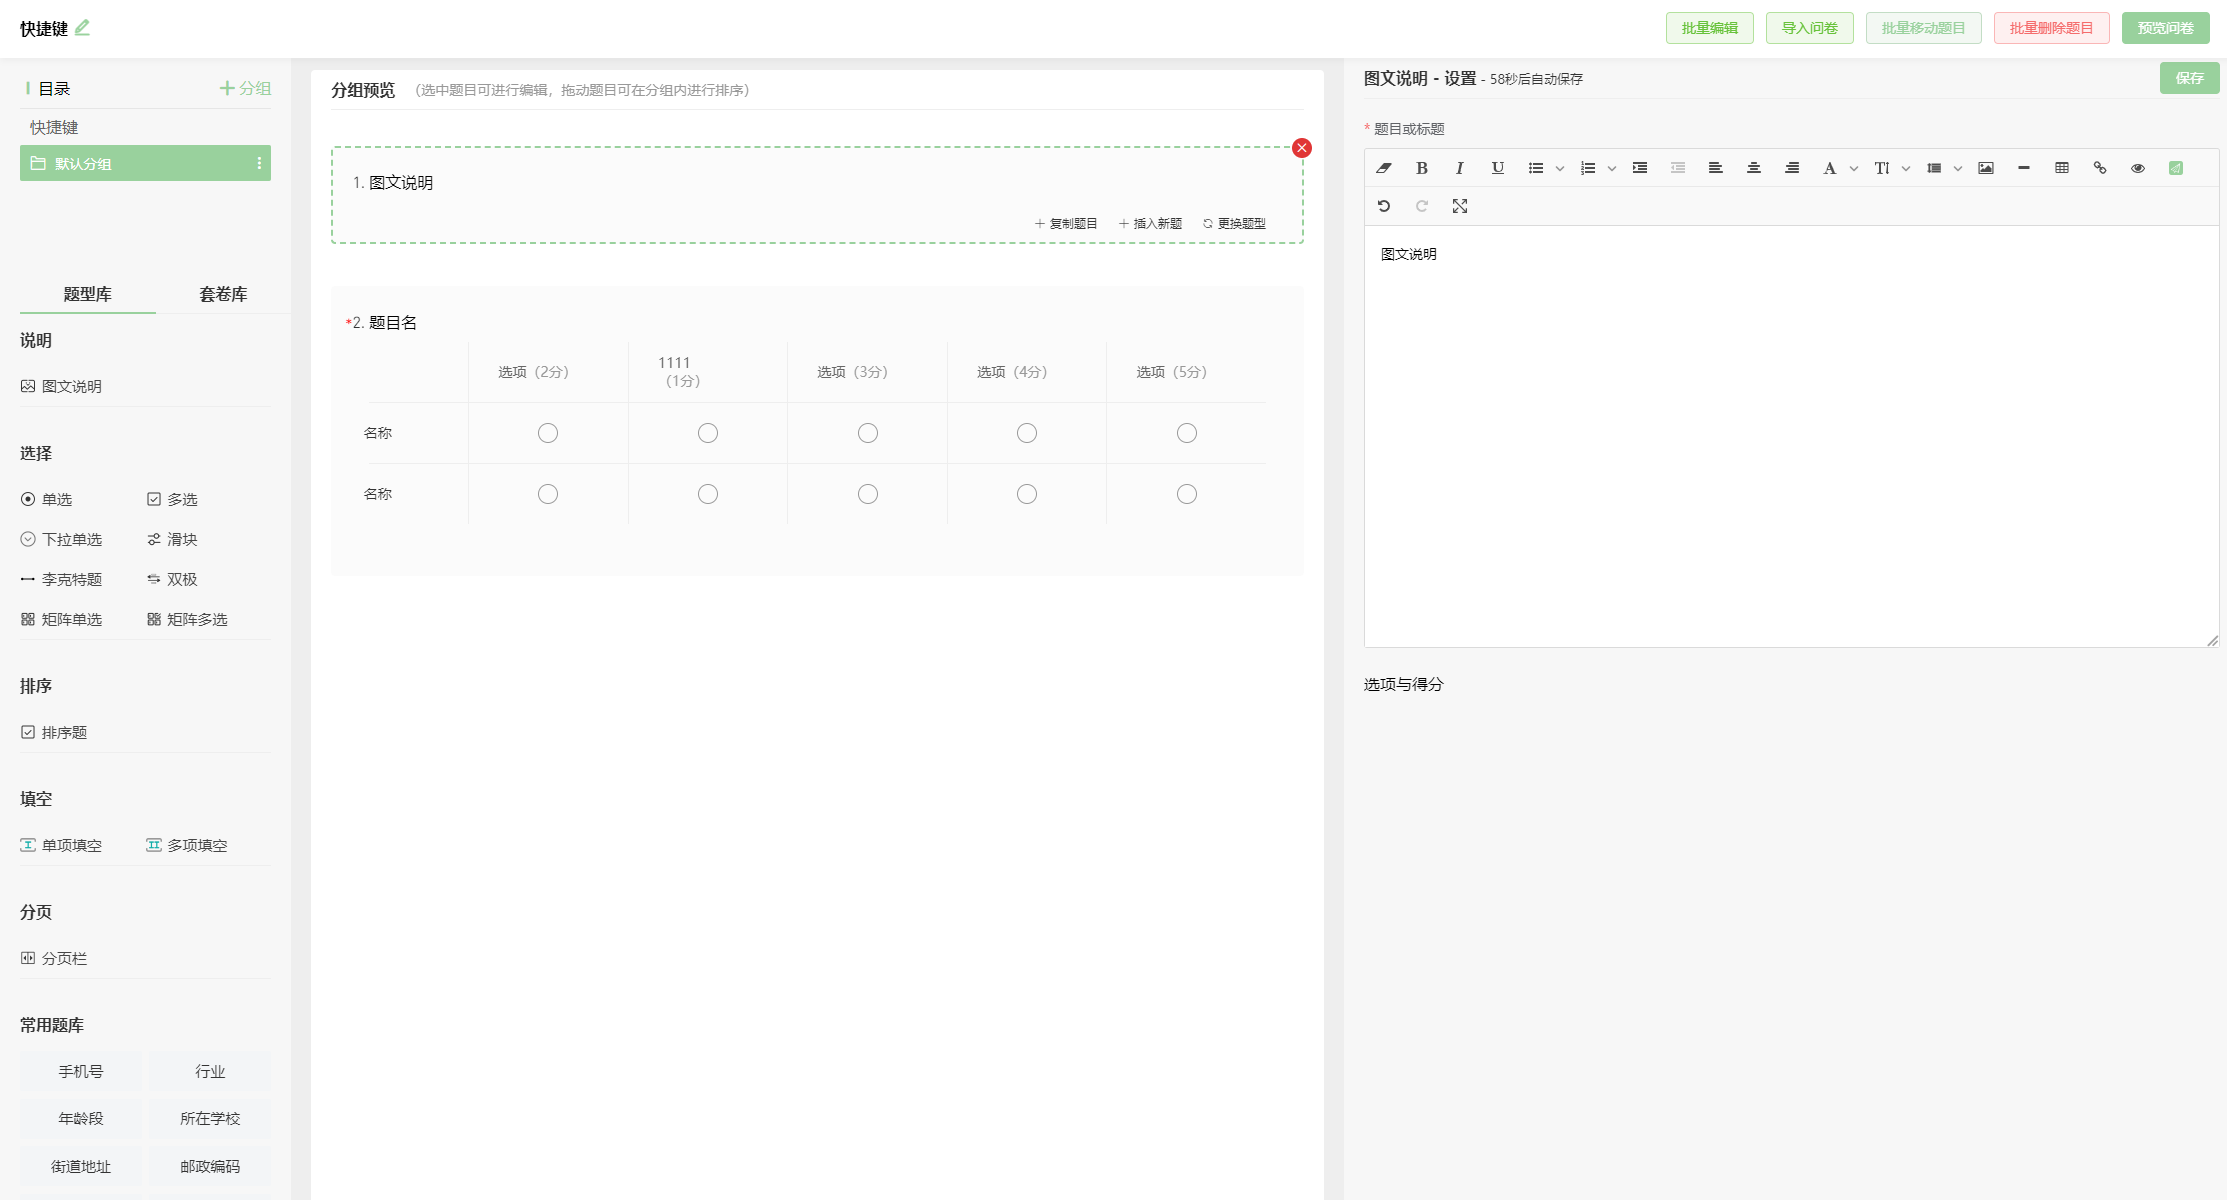Grab the editor resize handle corner
The image size is (2227, 1200).
point(2212,641)
